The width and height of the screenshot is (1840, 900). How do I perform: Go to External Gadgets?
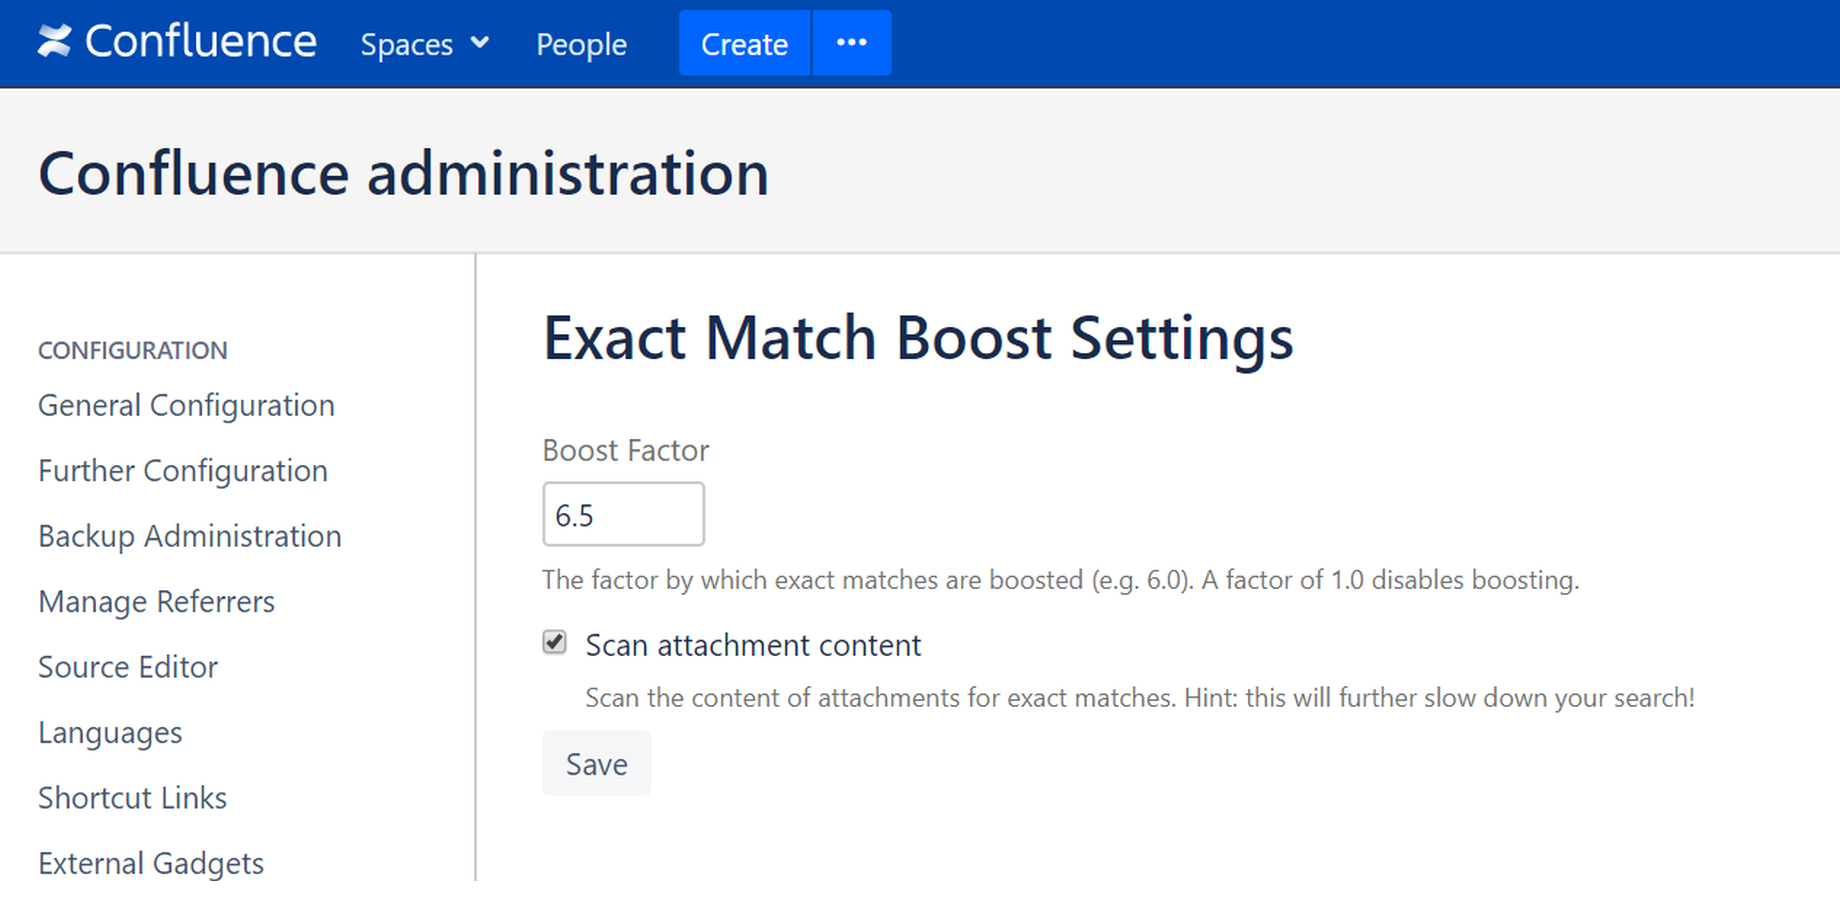[151, 863]
